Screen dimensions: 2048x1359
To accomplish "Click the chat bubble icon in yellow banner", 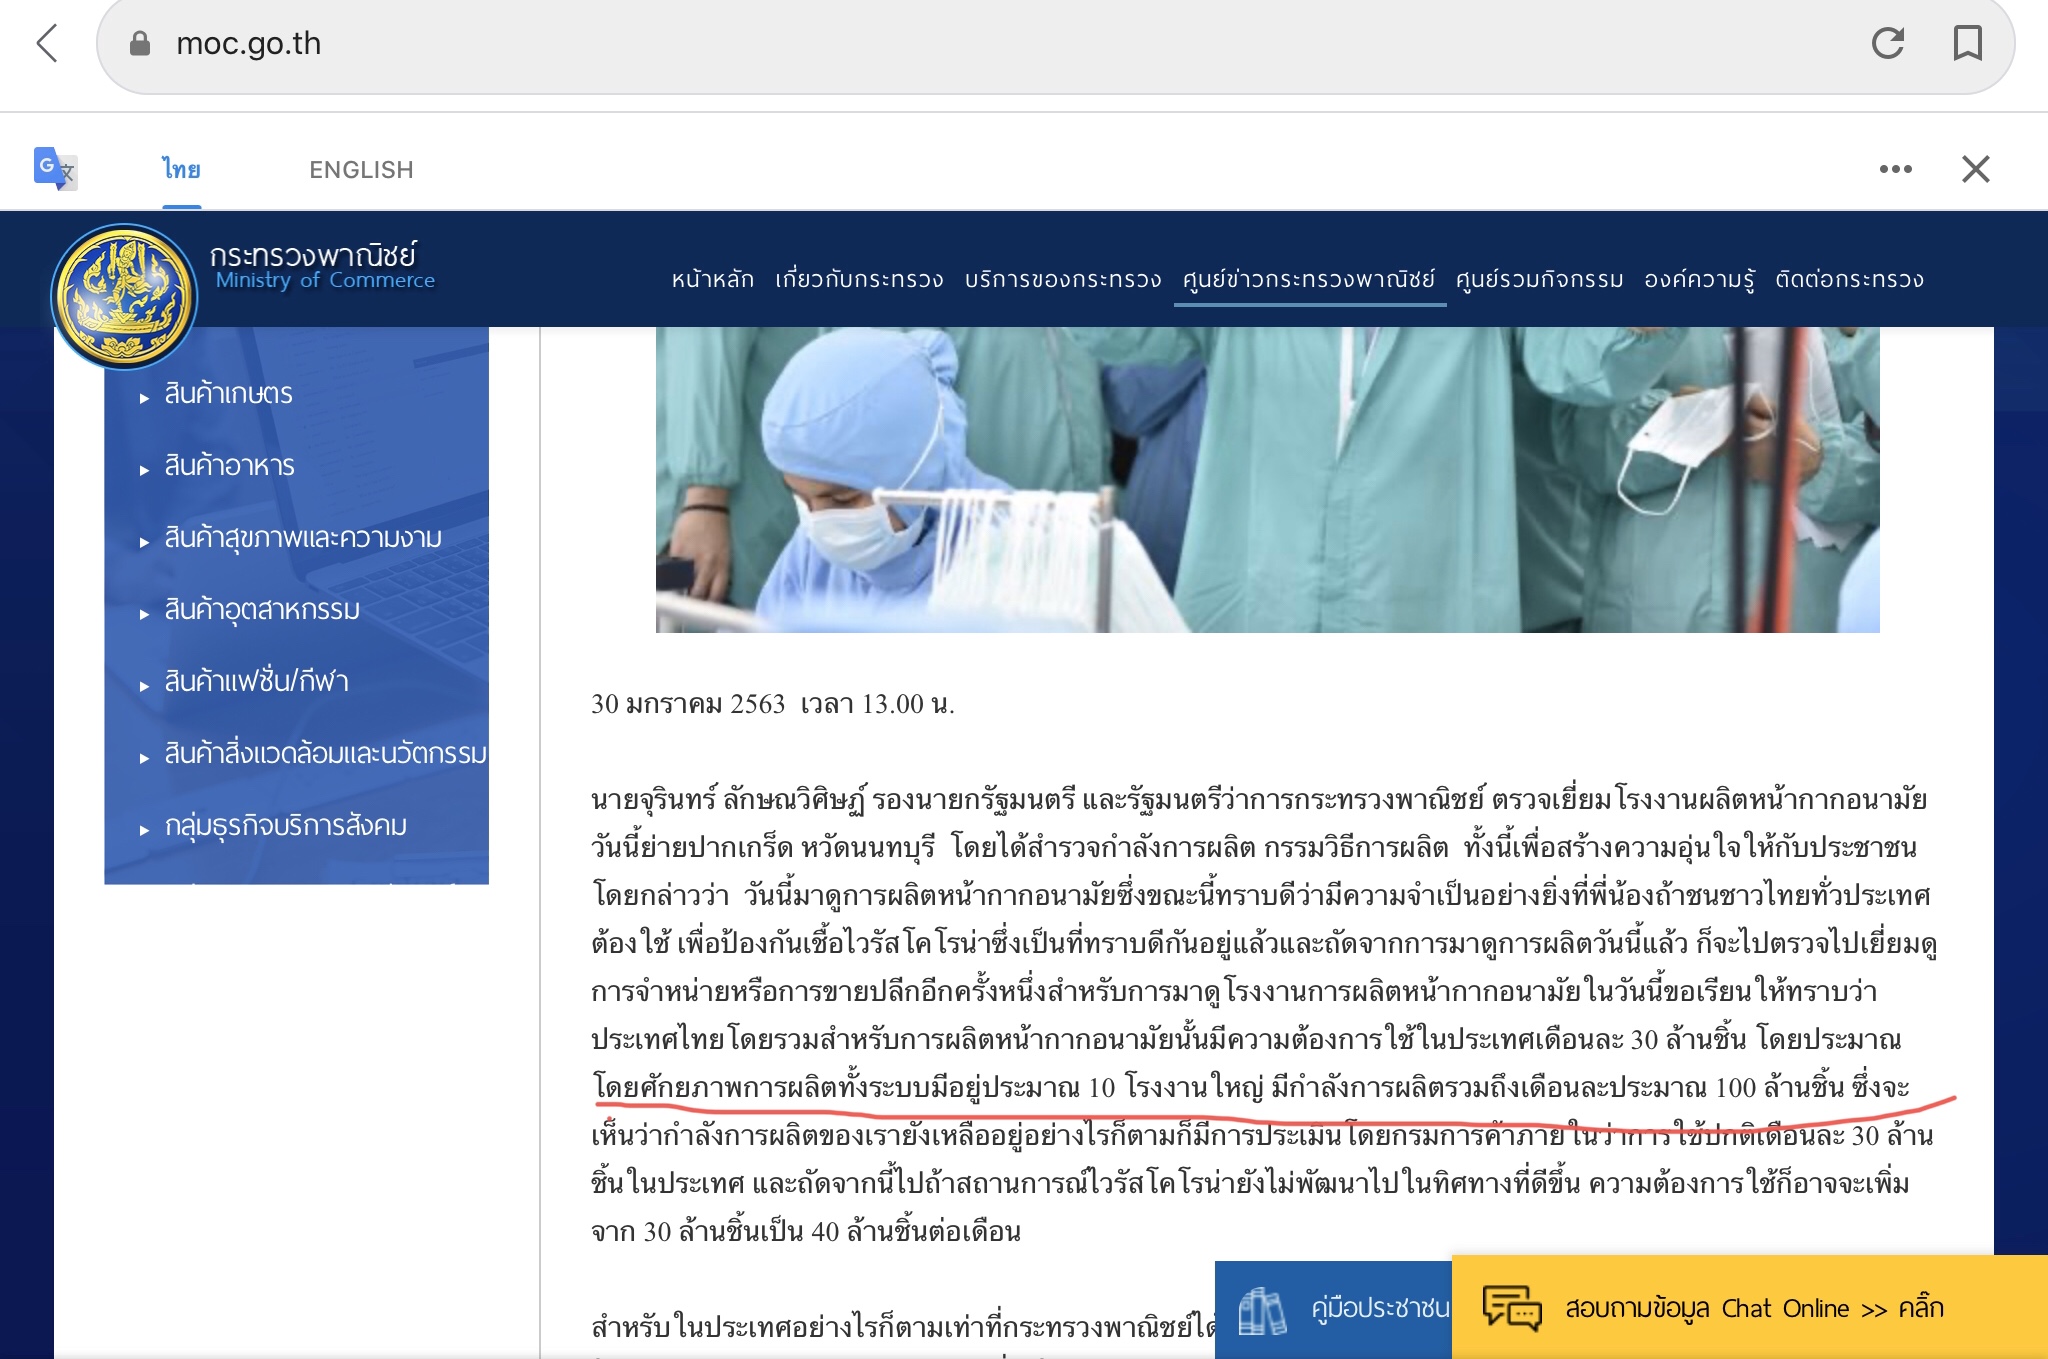I will [x=1511, y=1307].
